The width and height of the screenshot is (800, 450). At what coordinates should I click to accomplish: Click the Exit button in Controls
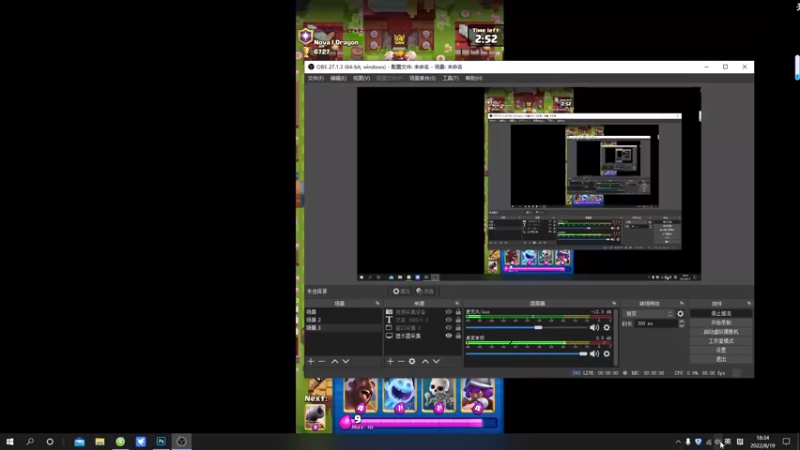coord(721,359)
